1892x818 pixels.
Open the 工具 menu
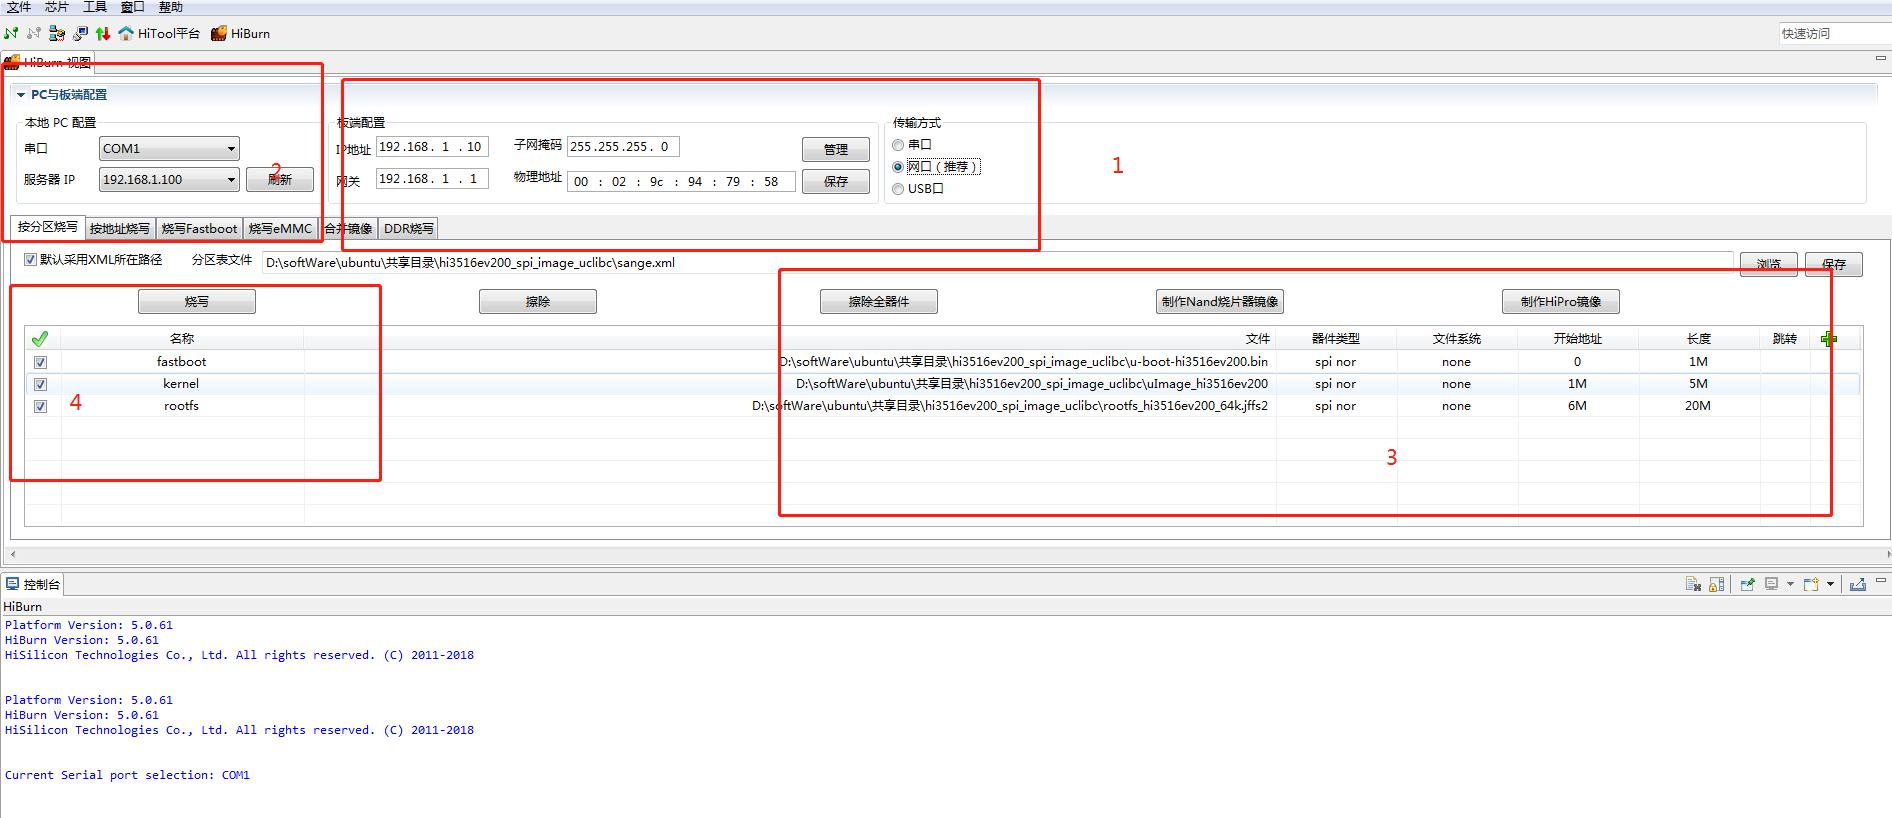(x=95, y=7)
